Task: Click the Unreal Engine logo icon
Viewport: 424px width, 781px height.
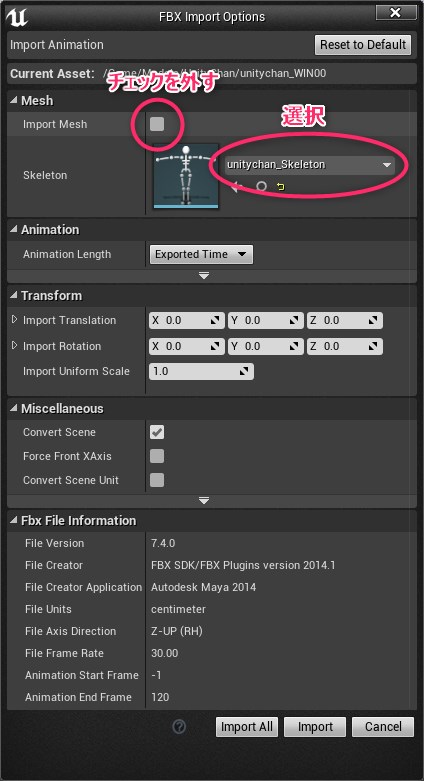Action: (x=16, y=16)
